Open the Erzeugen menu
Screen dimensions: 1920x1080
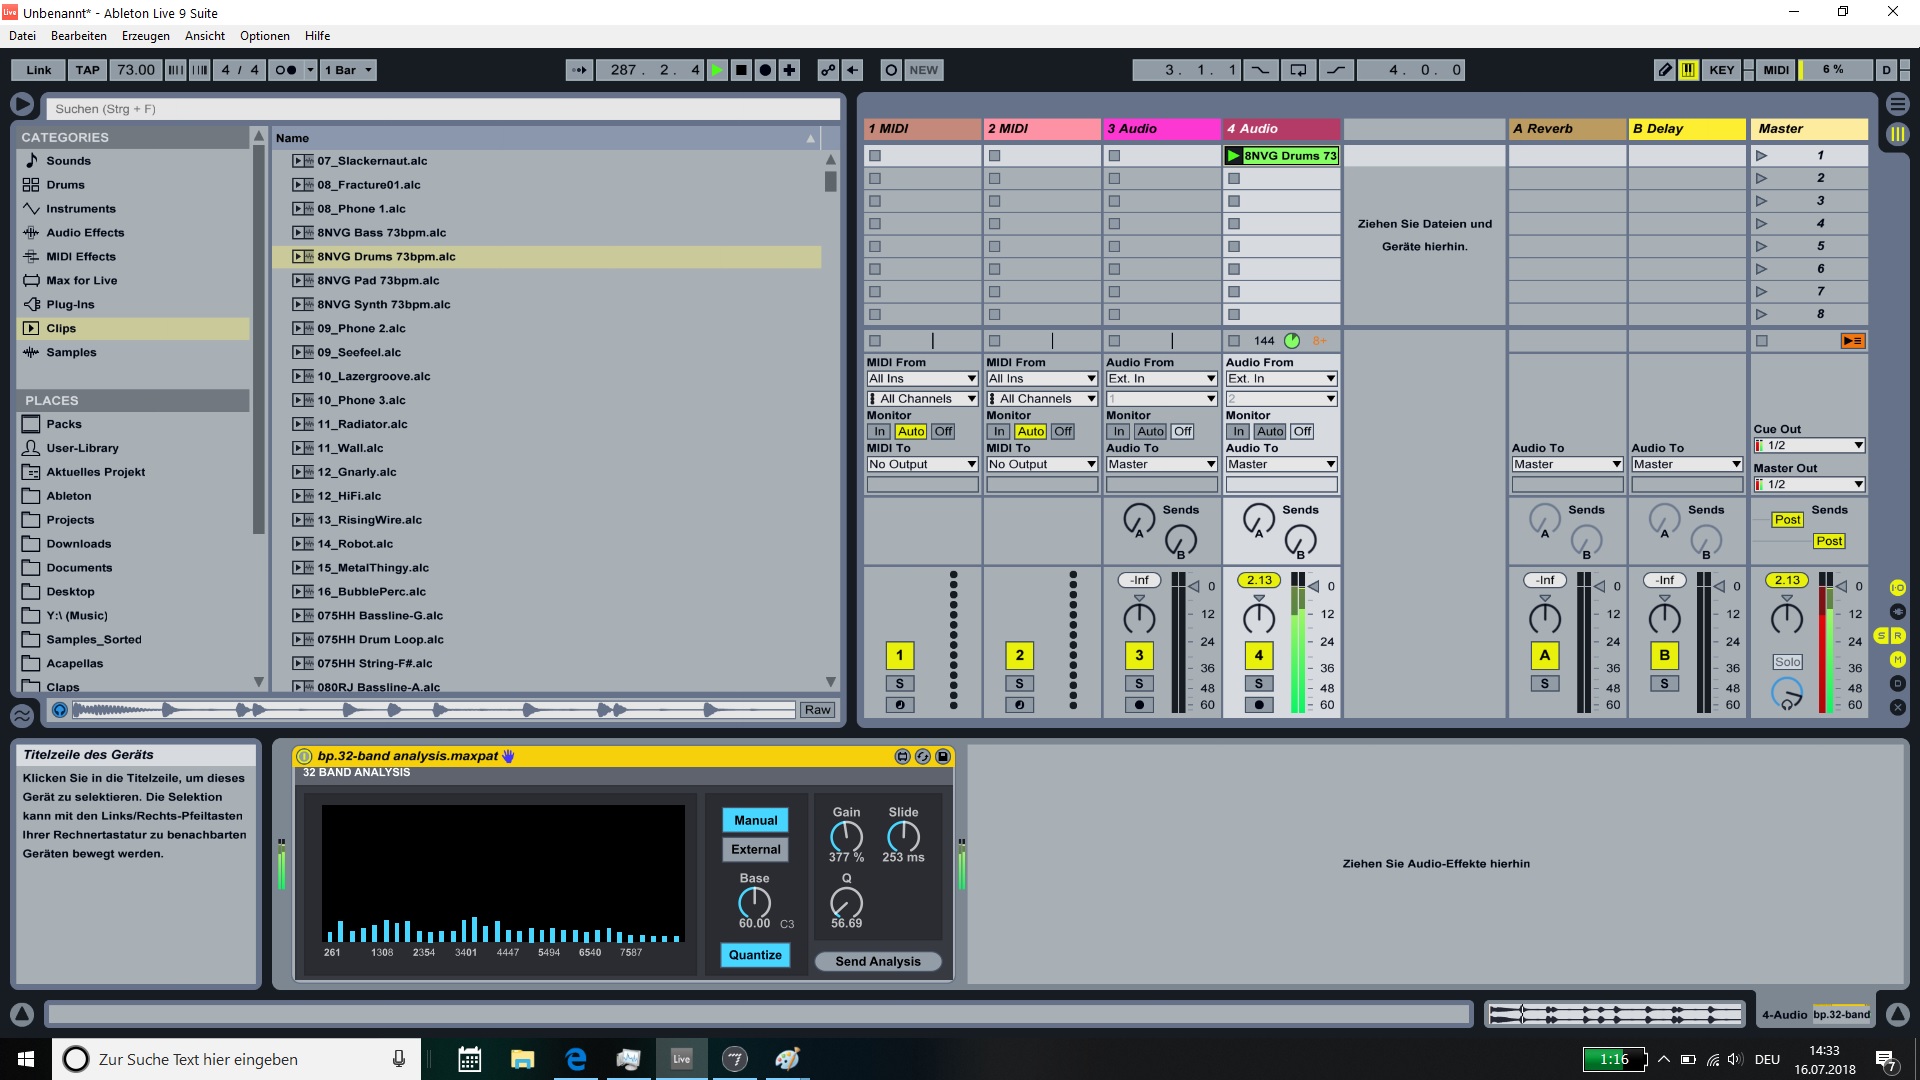pos(145,36)
